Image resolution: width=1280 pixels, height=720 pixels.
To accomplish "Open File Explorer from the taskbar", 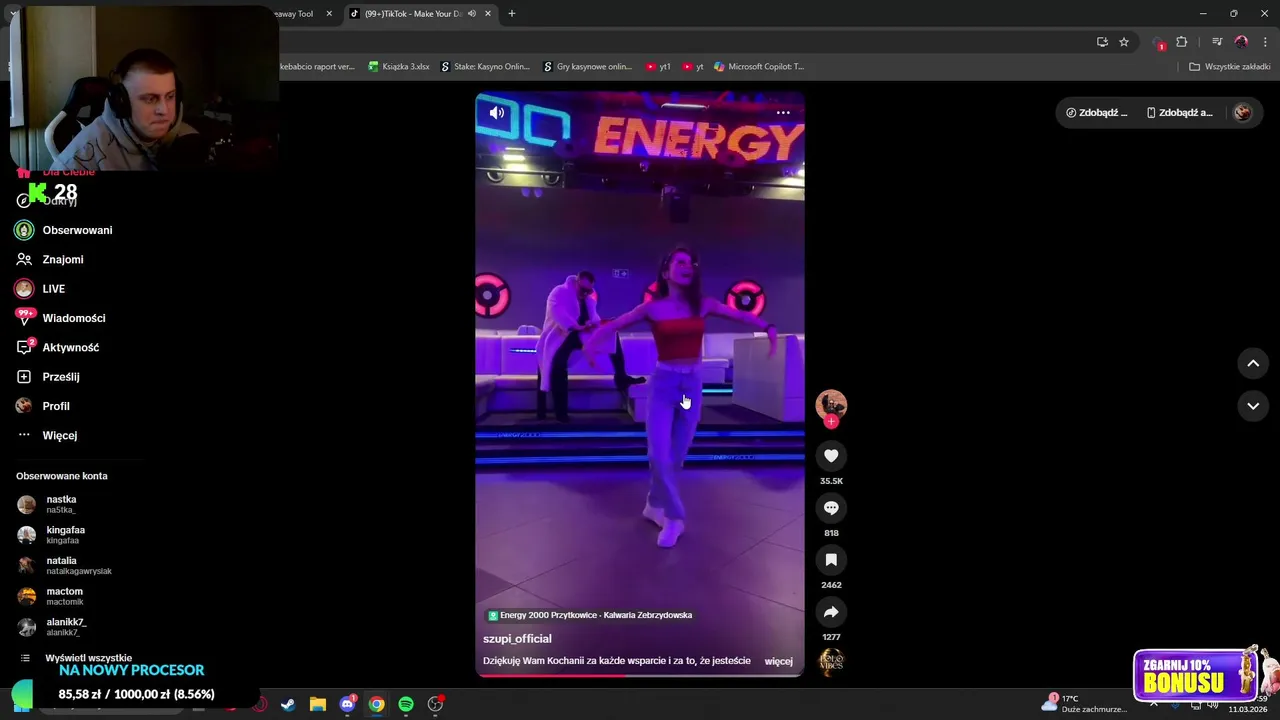I will point(317,705).
